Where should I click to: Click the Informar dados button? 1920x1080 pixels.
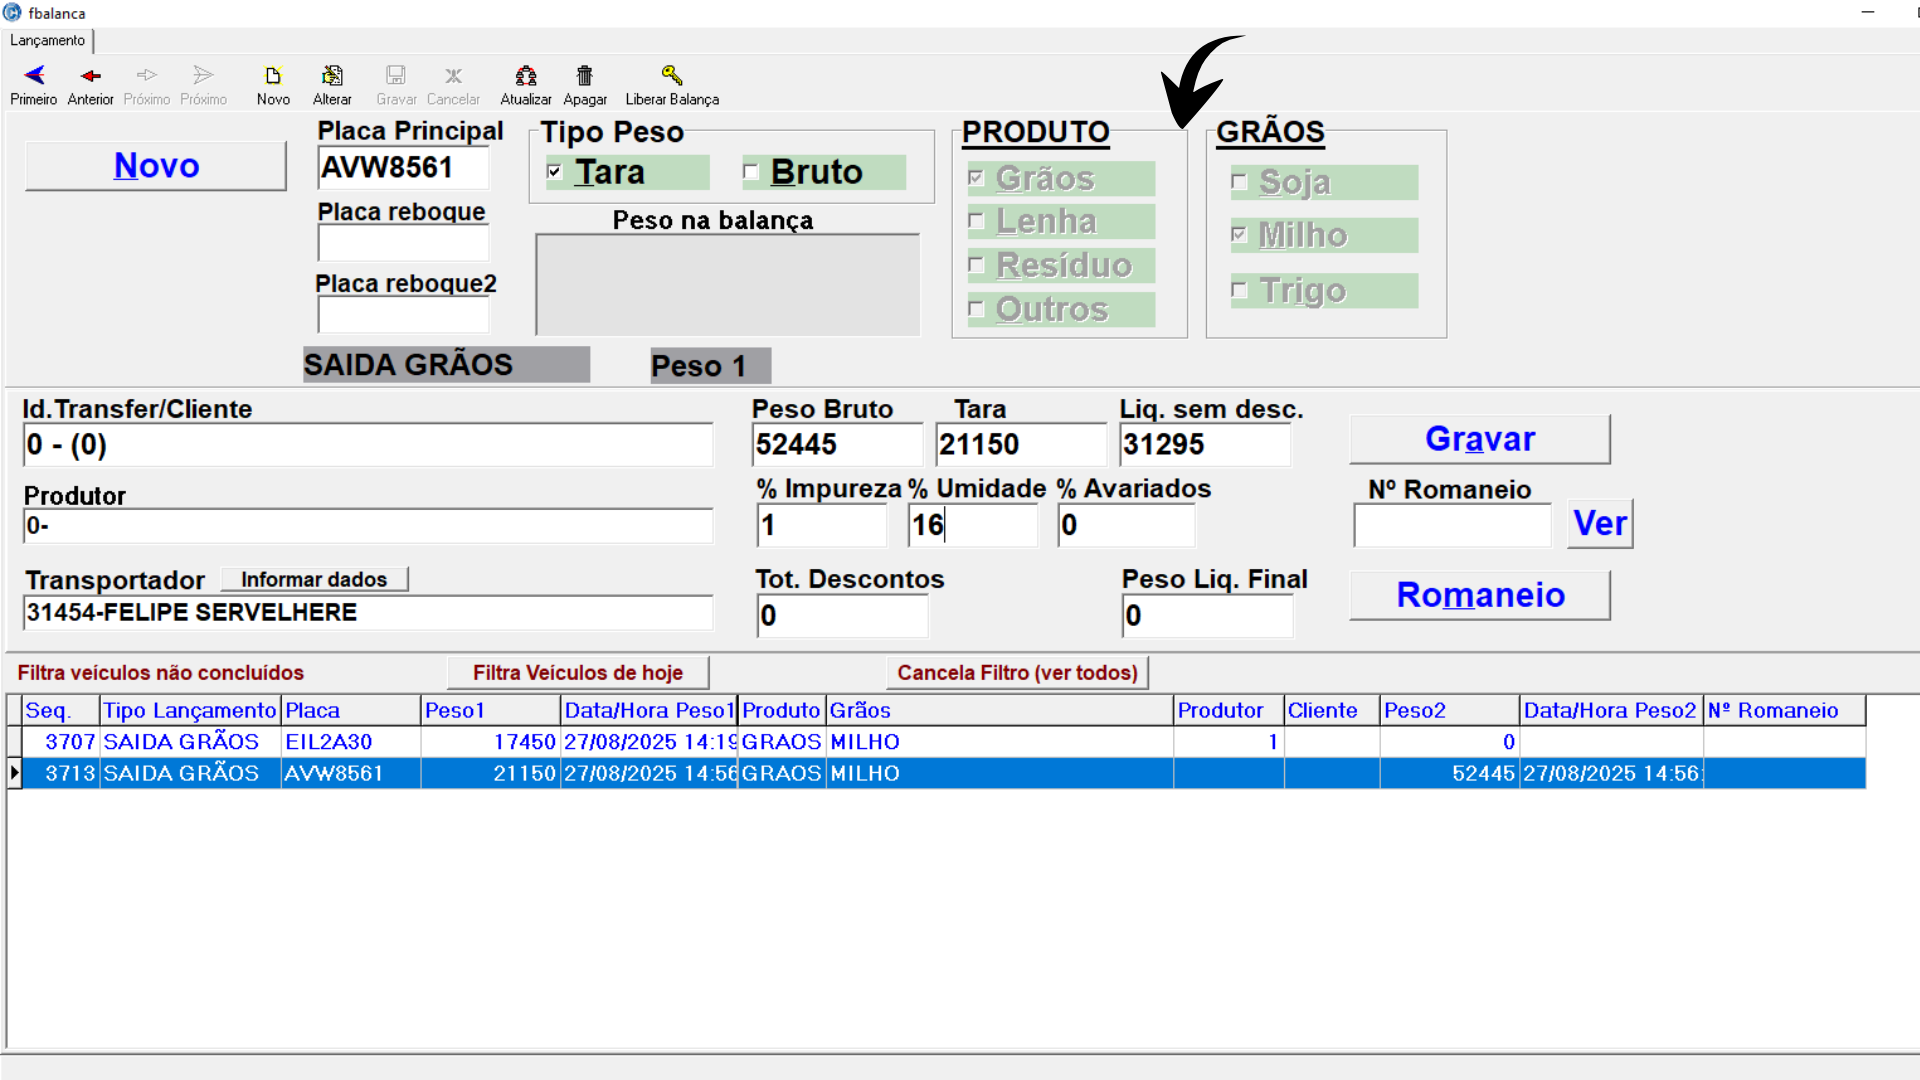coord(314,580)
